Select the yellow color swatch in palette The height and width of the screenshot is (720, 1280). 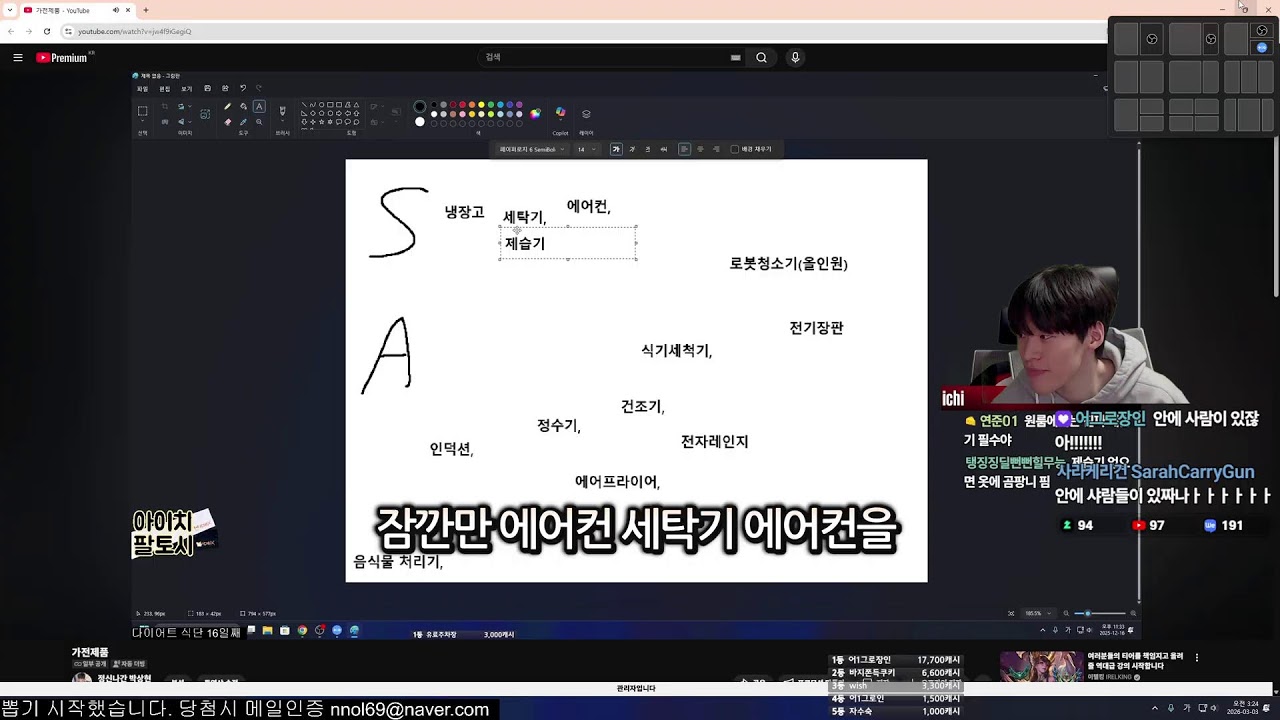click(481, 104)
